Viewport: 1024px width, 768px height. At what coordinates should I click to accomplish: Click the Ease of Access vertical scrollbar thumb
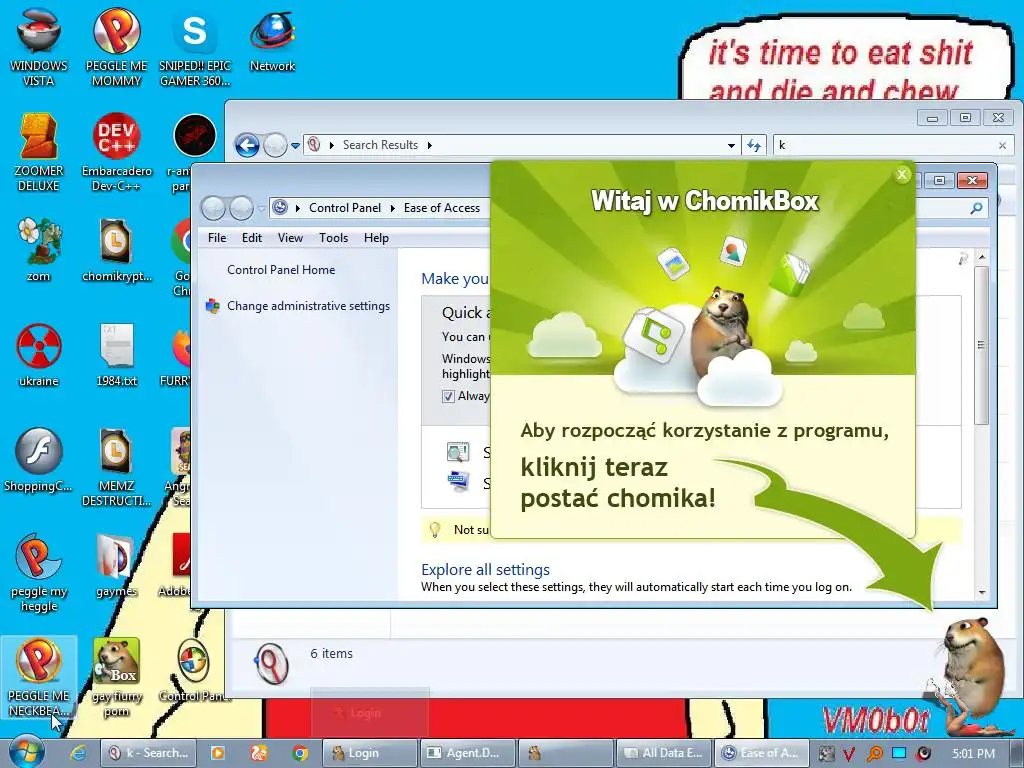(981, 345)
